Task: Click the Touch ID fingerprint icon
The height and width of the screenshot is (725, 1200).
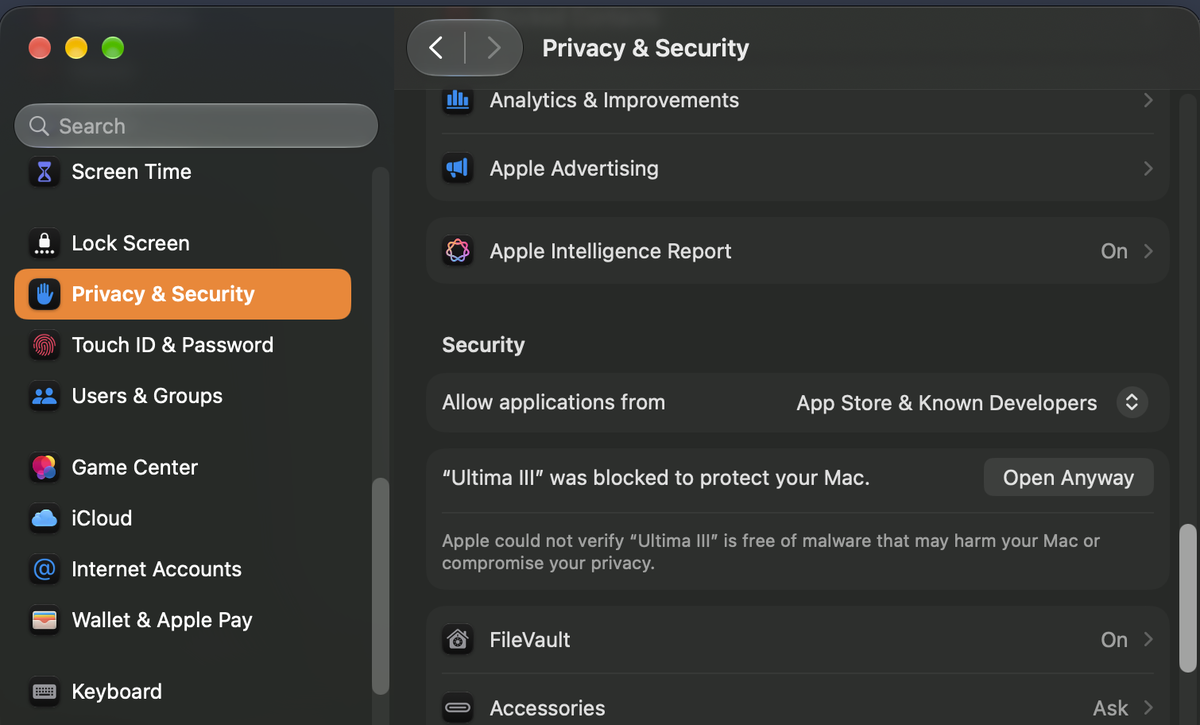Action: 44,345
